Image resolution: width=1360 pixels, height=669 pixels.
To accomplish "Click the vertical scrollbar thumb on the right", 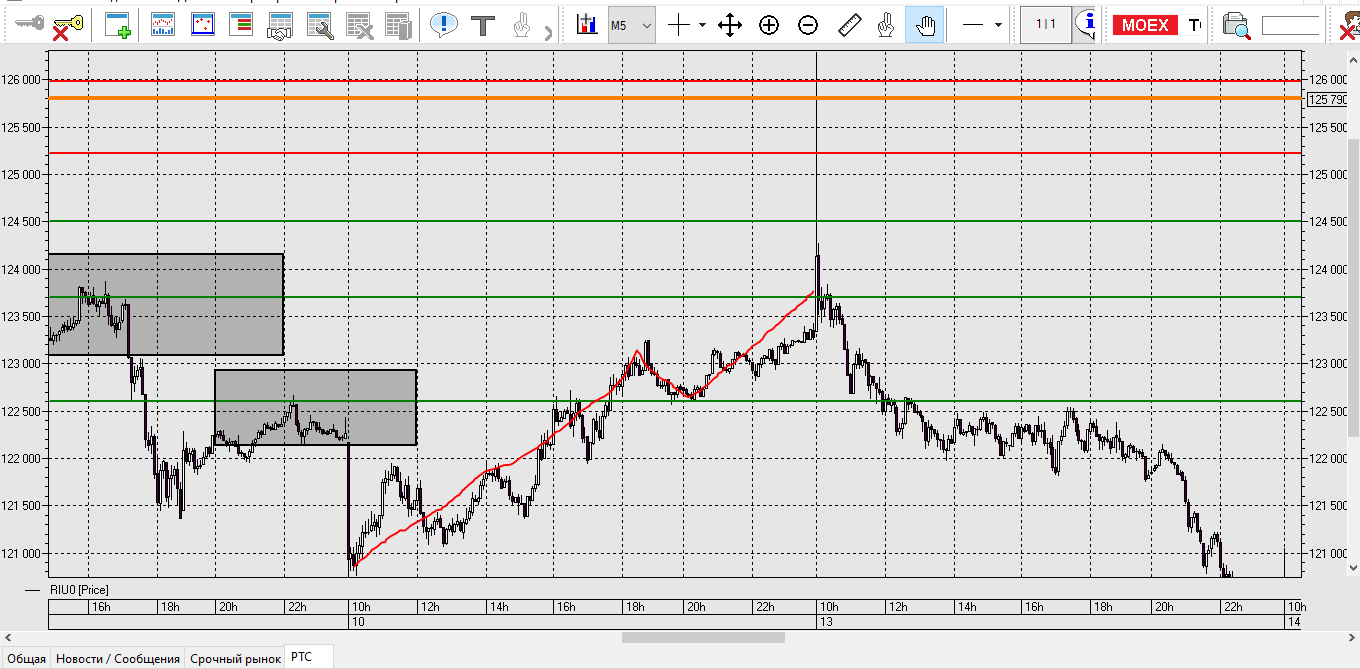I will click(1355, 288).
